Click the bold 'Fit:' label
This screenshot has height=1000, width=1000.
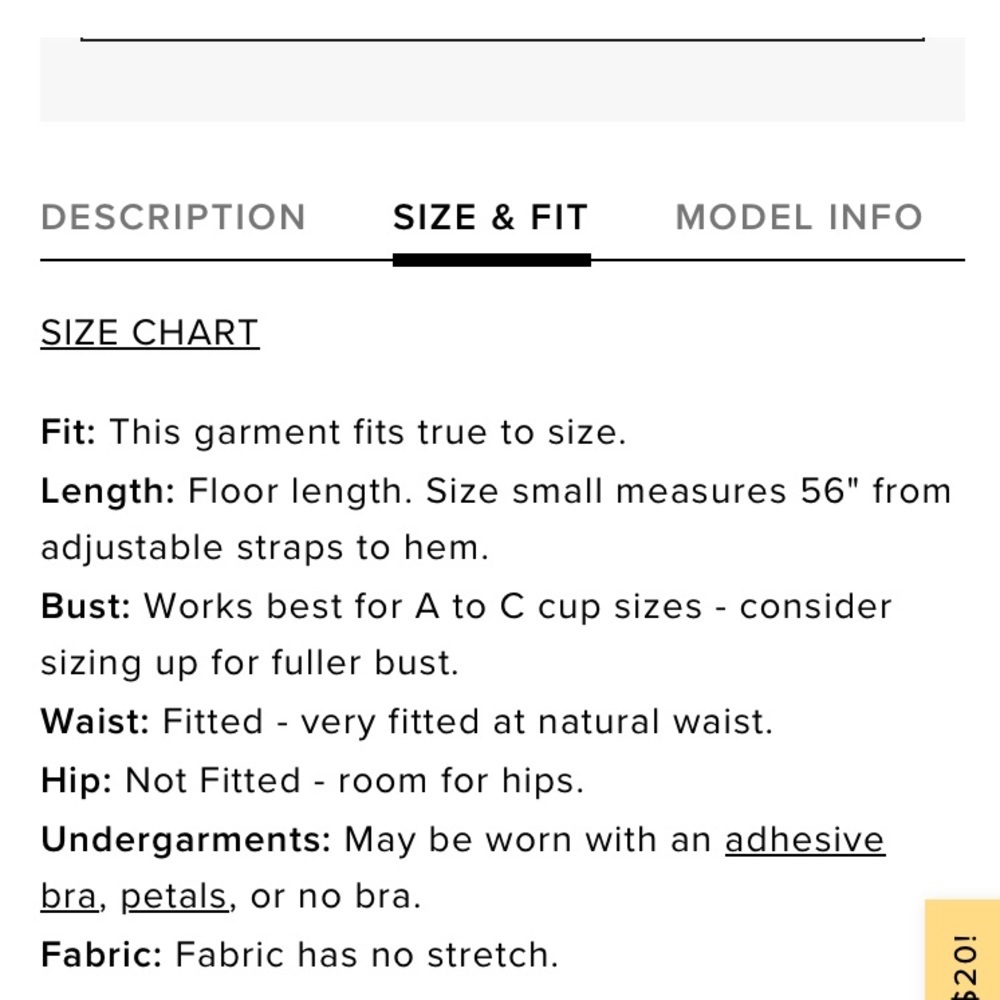click(x=68, y=432)
